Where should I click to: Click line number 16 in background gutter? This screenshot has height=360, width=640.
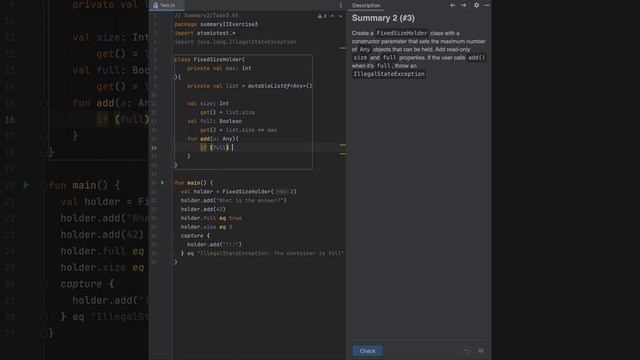tap(10, 120)
